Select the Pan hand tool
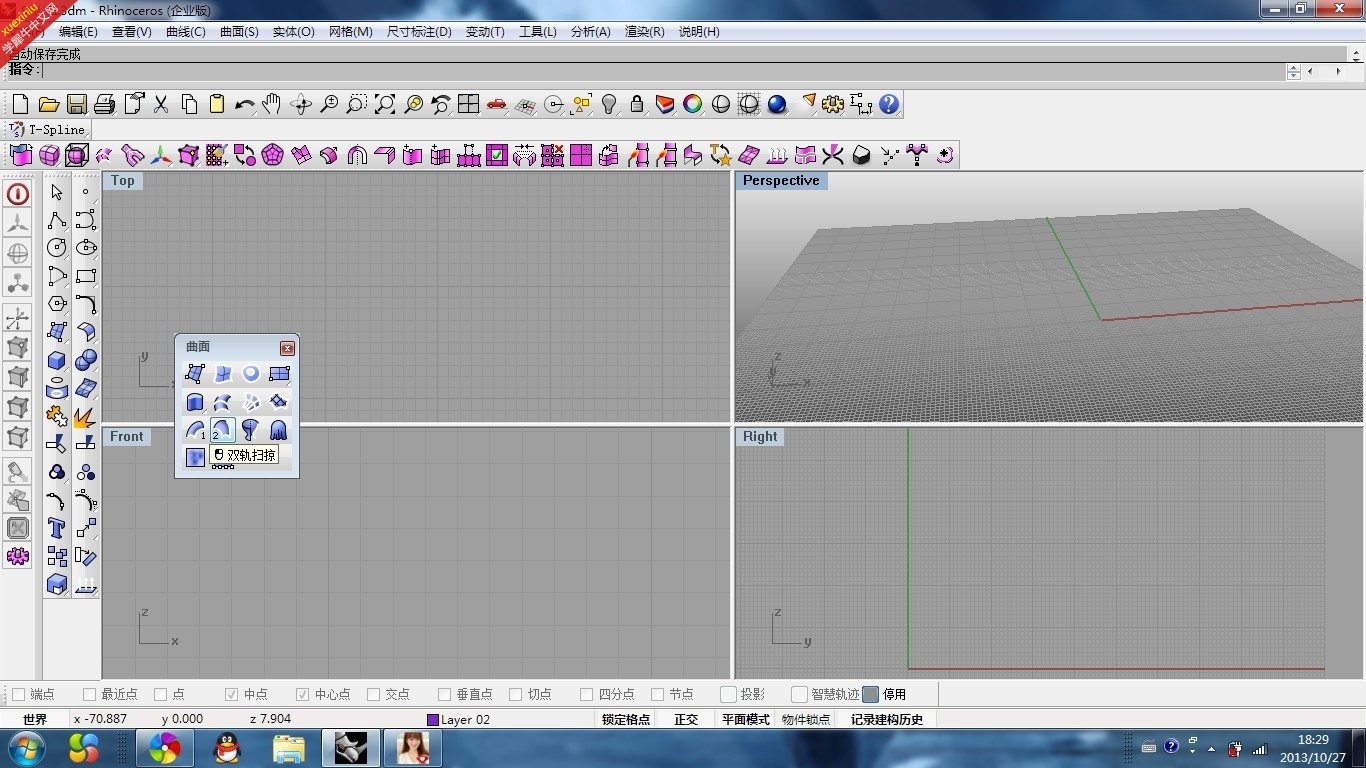Screen dimensions: 1366x768 (272, 104)
